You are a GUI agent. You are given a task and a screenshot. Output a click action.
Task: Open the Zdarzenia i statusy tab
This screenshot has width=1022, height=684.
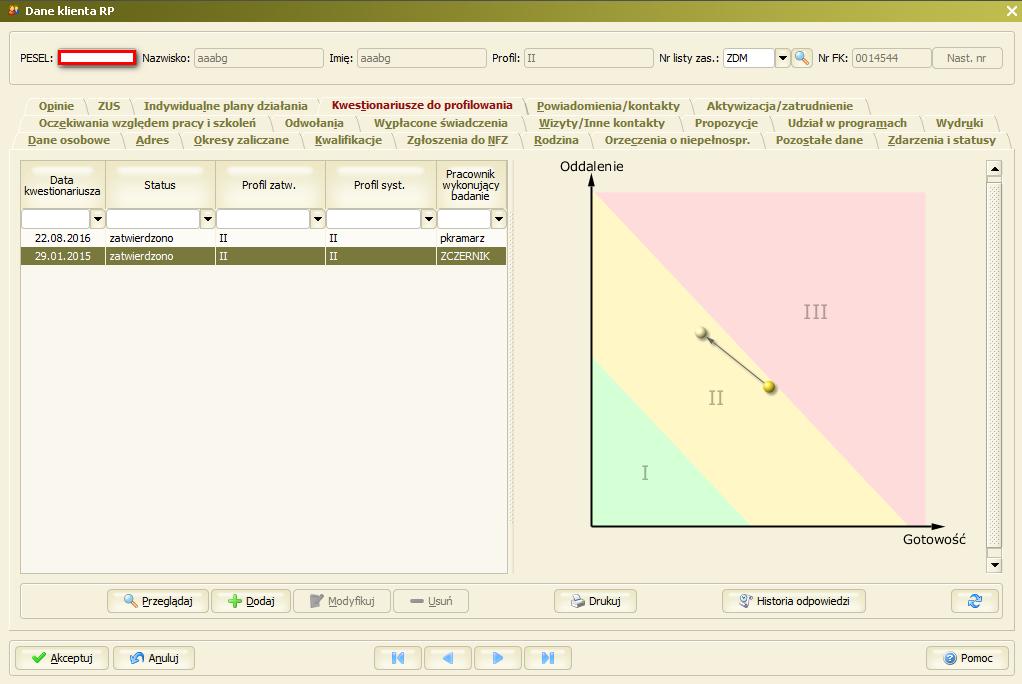pyautogui.click(x=942, y=140)
